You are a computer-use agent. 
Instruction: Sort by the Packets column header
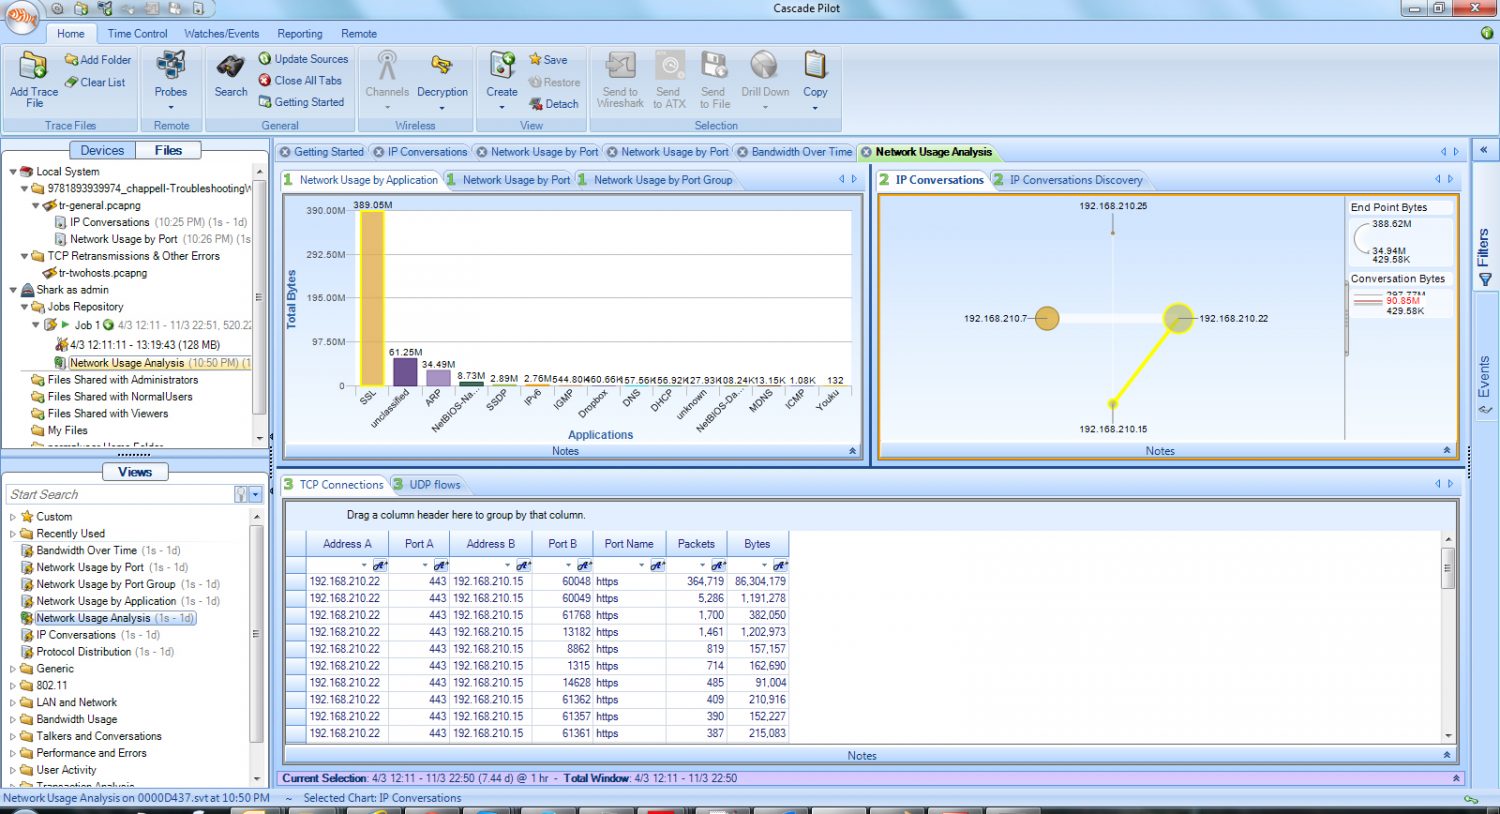point(696,544)
